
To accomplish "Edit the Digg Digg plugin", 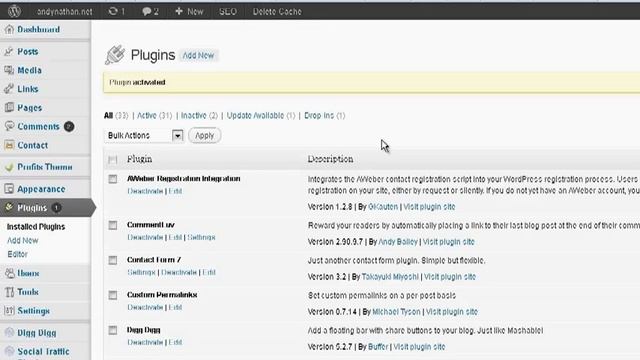I will click(x=176, y=342).
